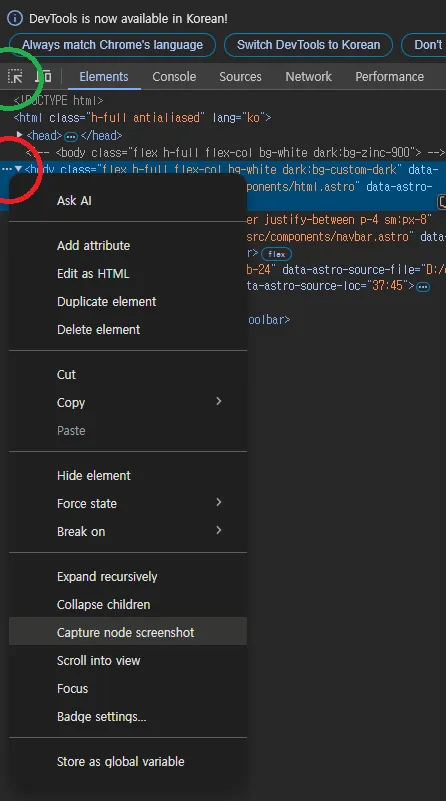Click the three-dot icon left of body
This screenshot has width=446, height=801.
pos(7,169)
